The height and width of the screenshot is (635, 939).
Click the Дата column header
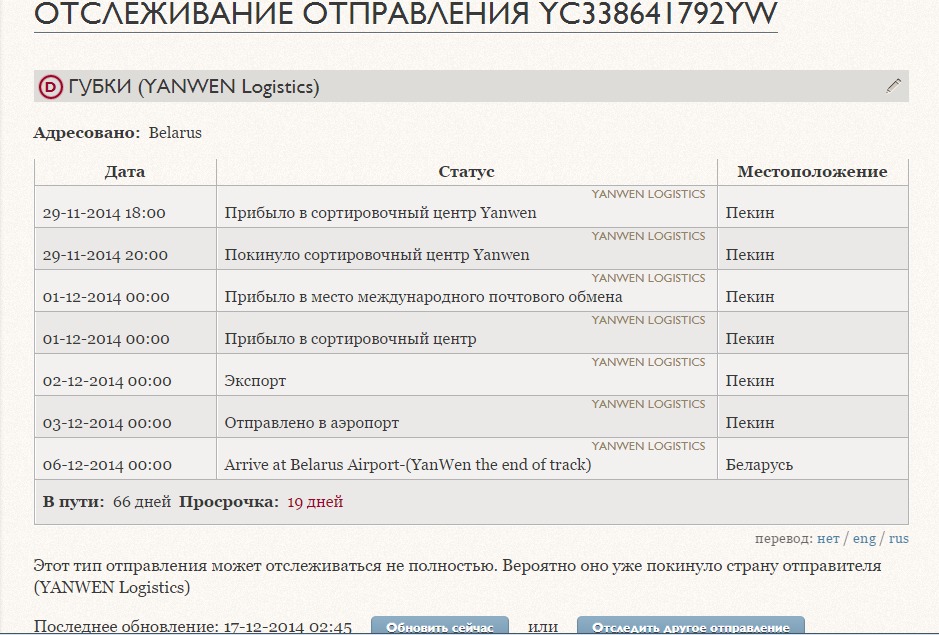click(x=125, y=172)
